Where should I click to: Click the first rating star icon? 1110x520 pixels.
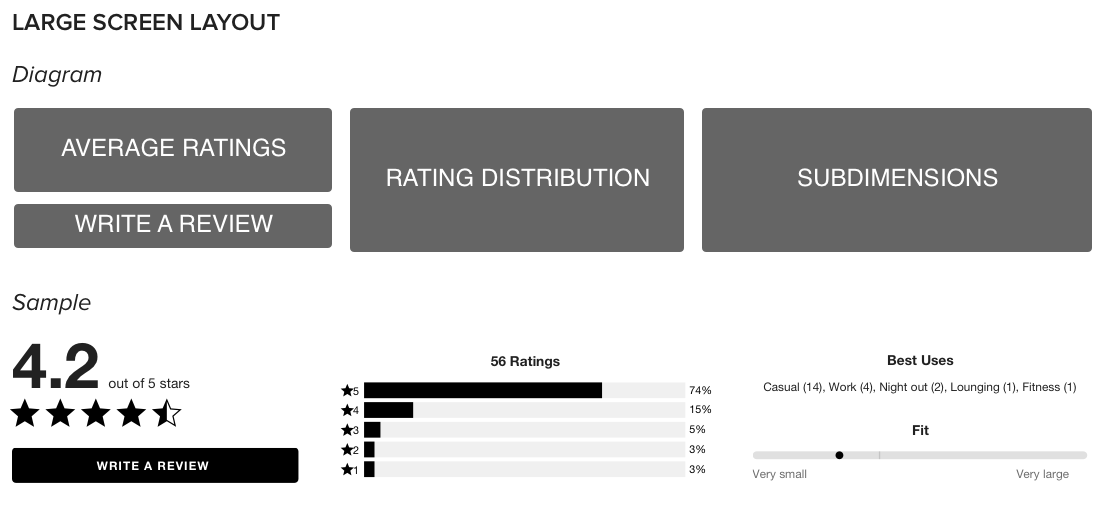(x=25, y=413)
